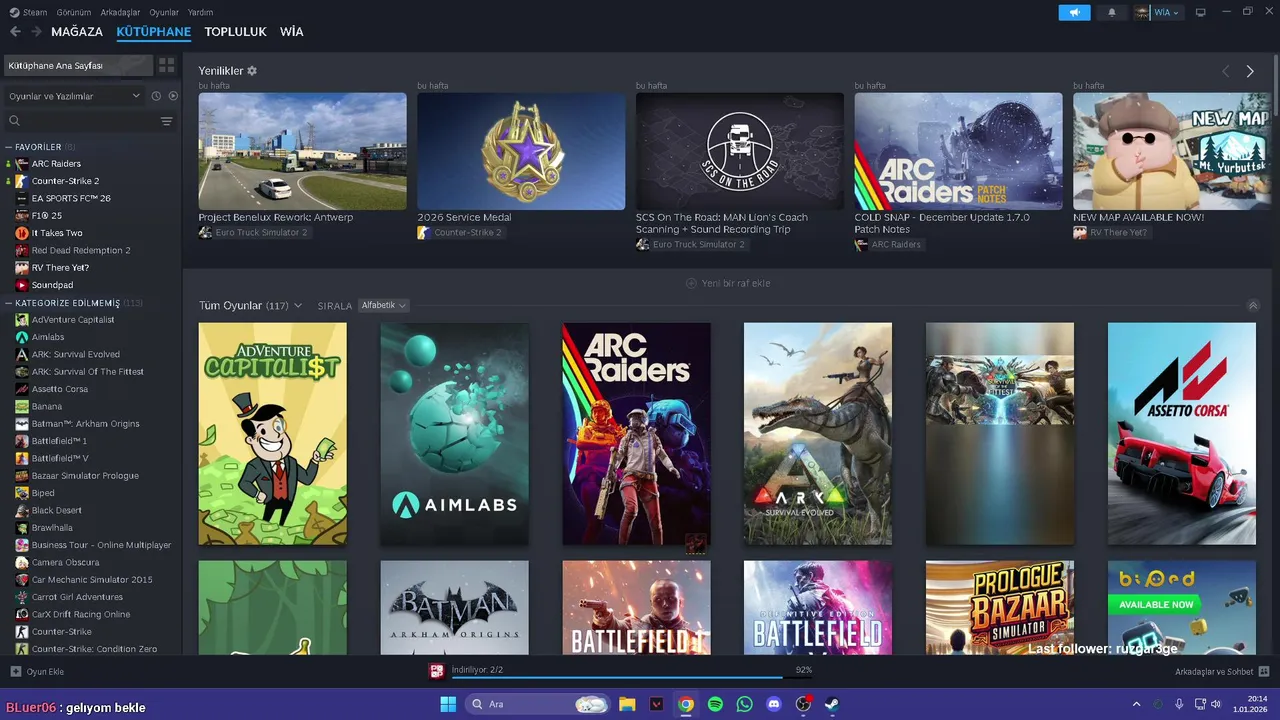The height and width of the screenshot is (720, 1280).
Task: Open Yenilikler settings gear
Action: tap(252, 71)
